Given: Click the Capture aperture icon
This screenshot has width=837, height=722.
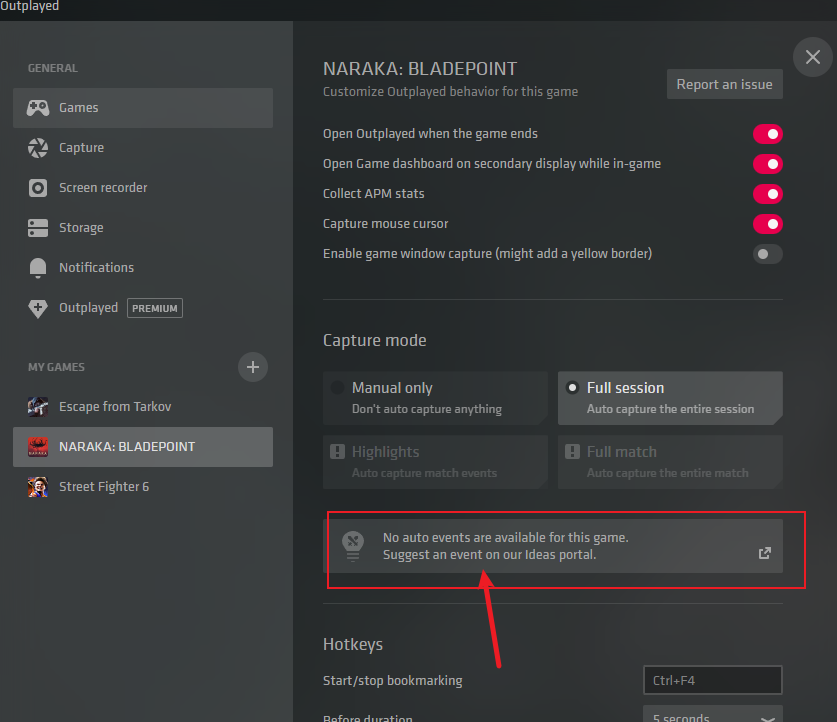Looking at the screenshot, I should (38, 148).
